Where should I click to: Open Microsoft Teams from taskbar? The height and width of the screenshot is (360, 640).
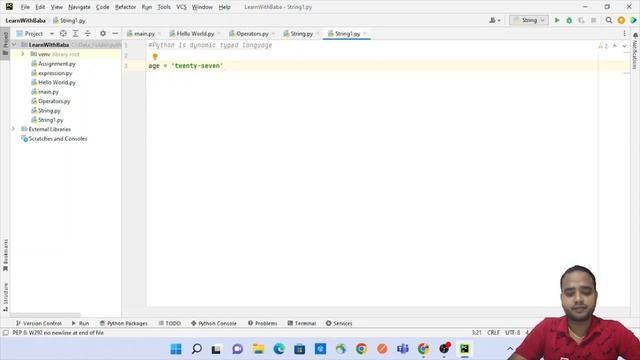403,349
